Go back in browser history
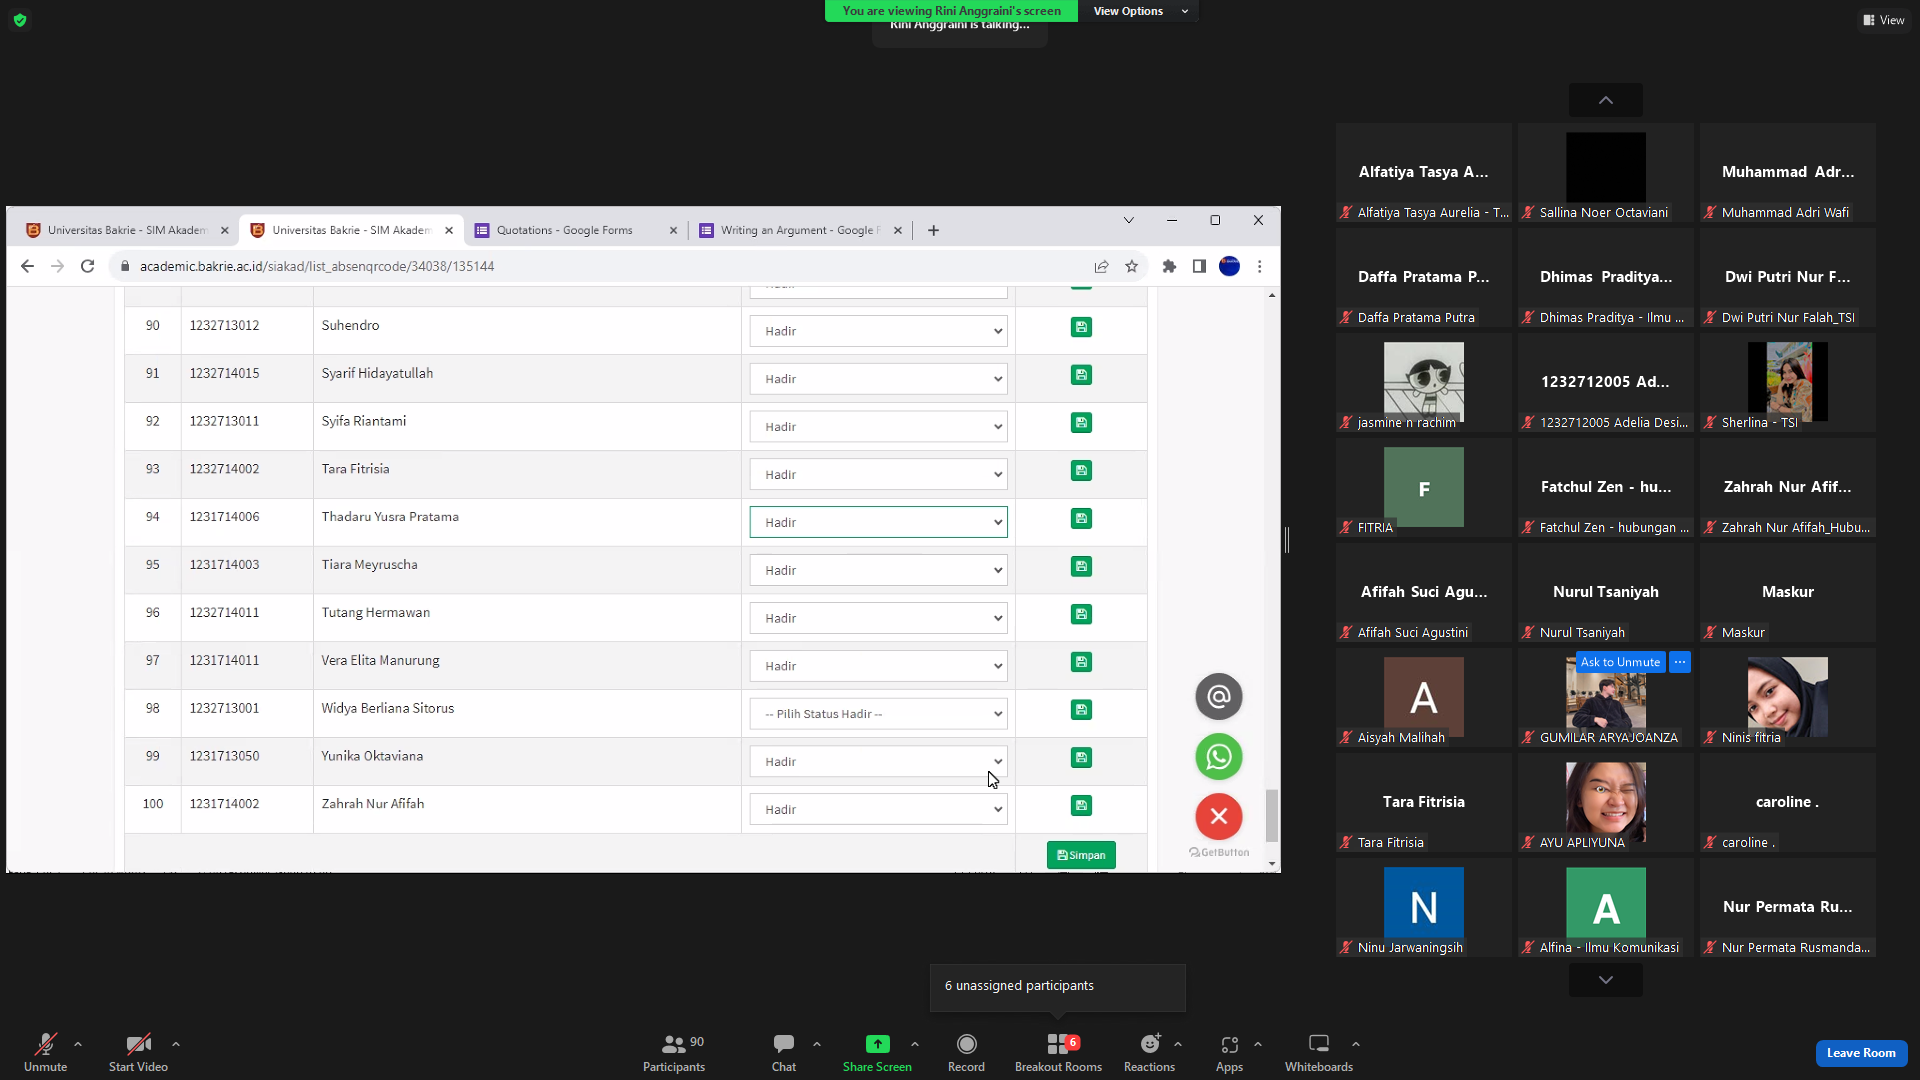 tap(27, 266)
